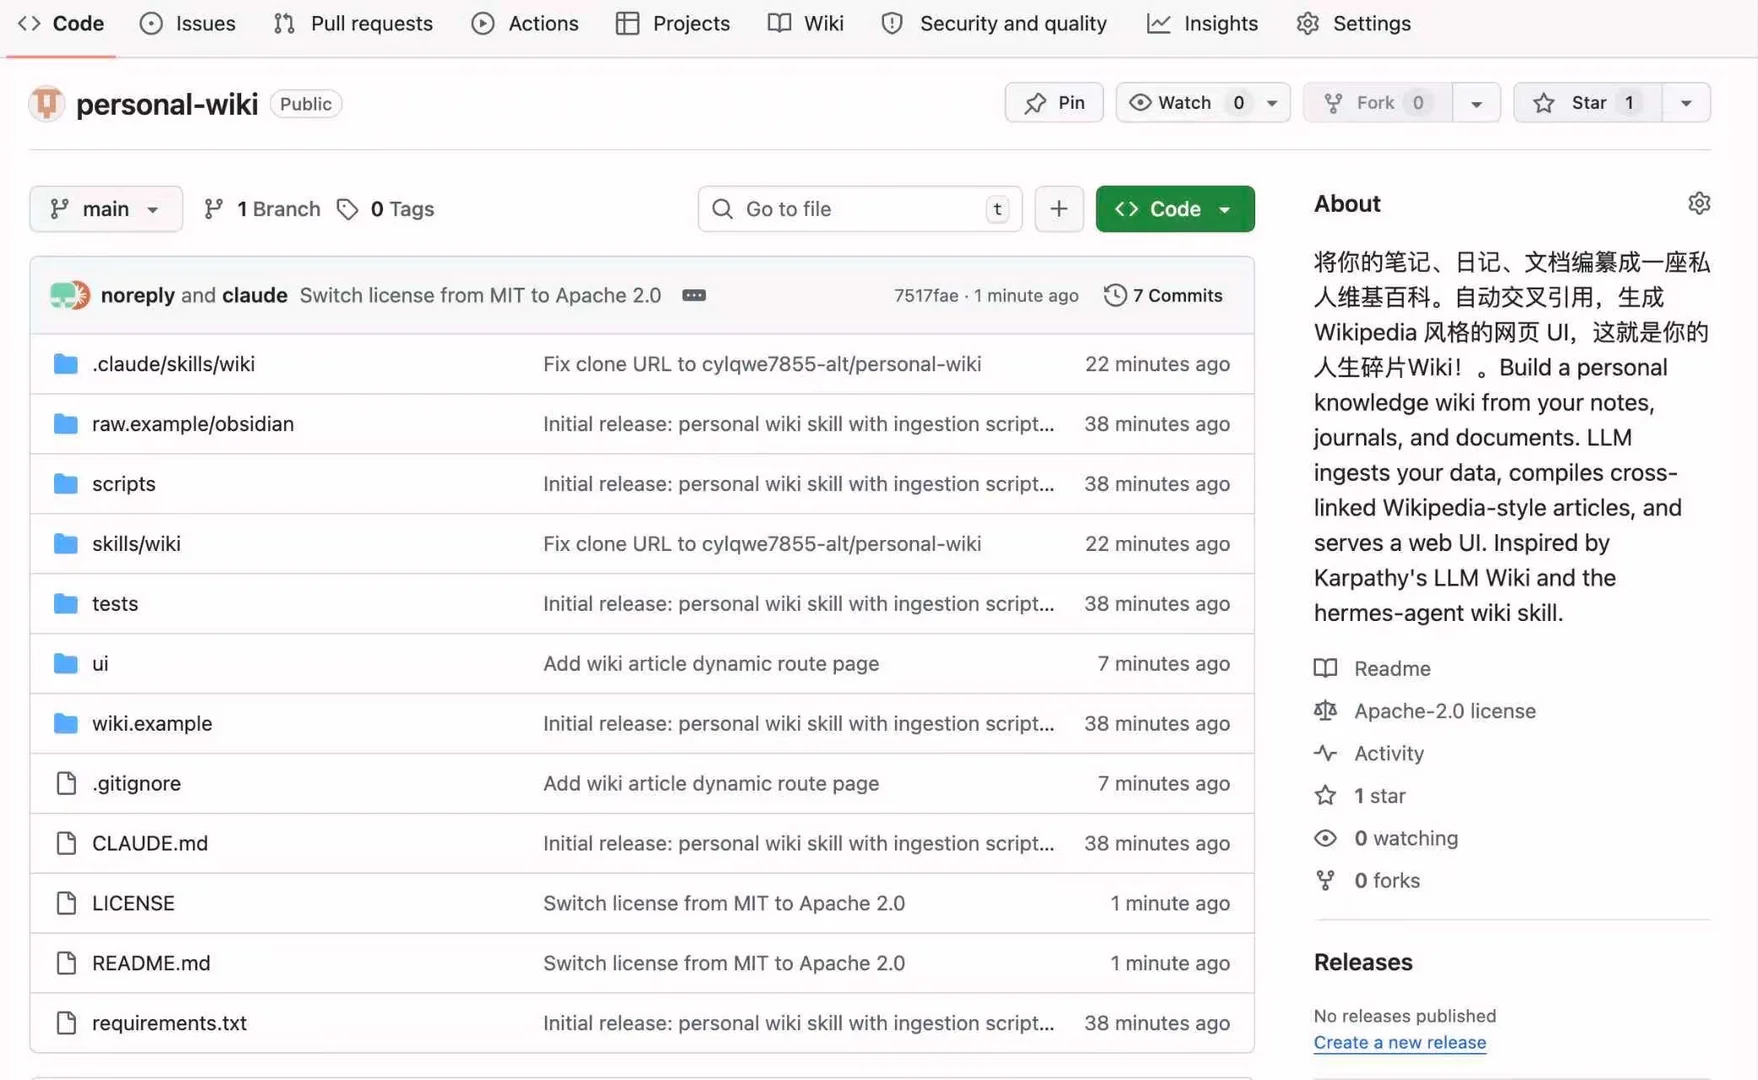
Task: Open the ui folder
Action: tap(100, 663)
